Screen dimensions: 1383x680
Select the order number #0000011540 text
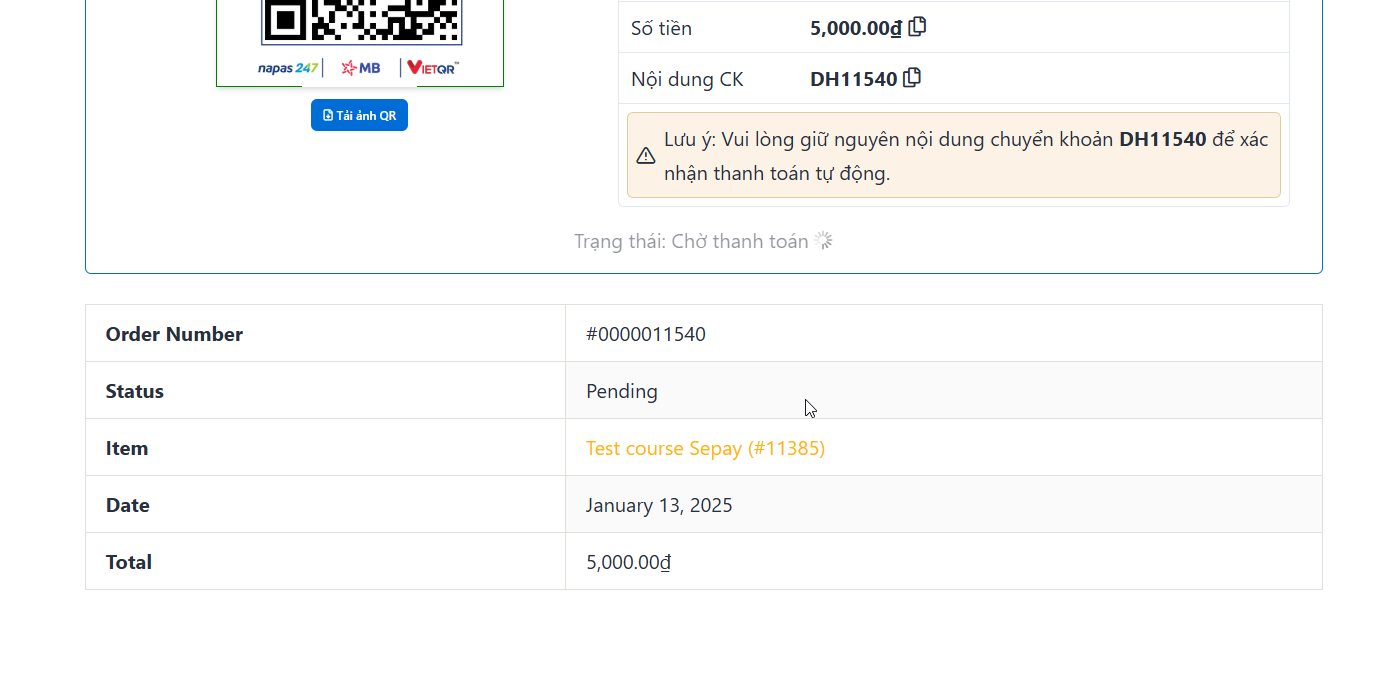tap(646, 334)
